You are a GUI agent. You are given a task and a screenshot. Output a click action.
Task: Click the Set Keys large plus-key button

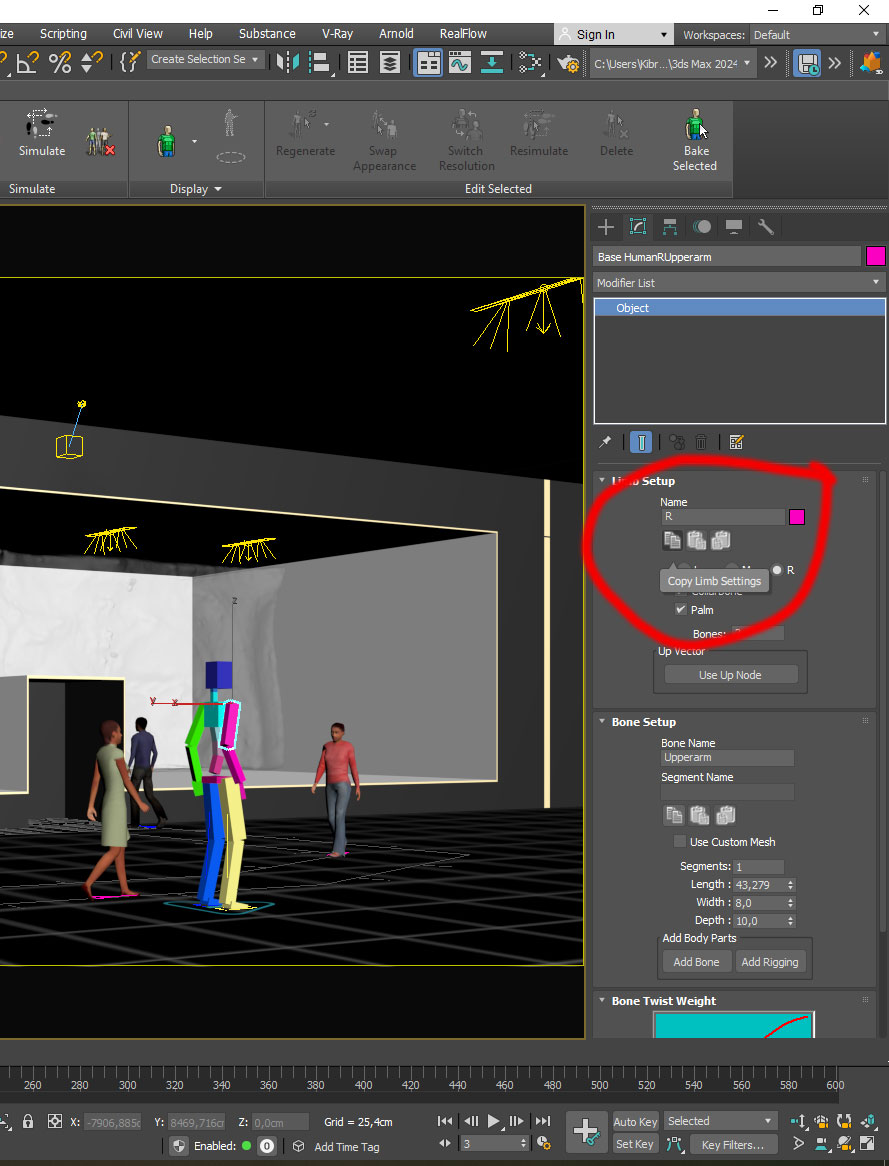click(586, 1132)
